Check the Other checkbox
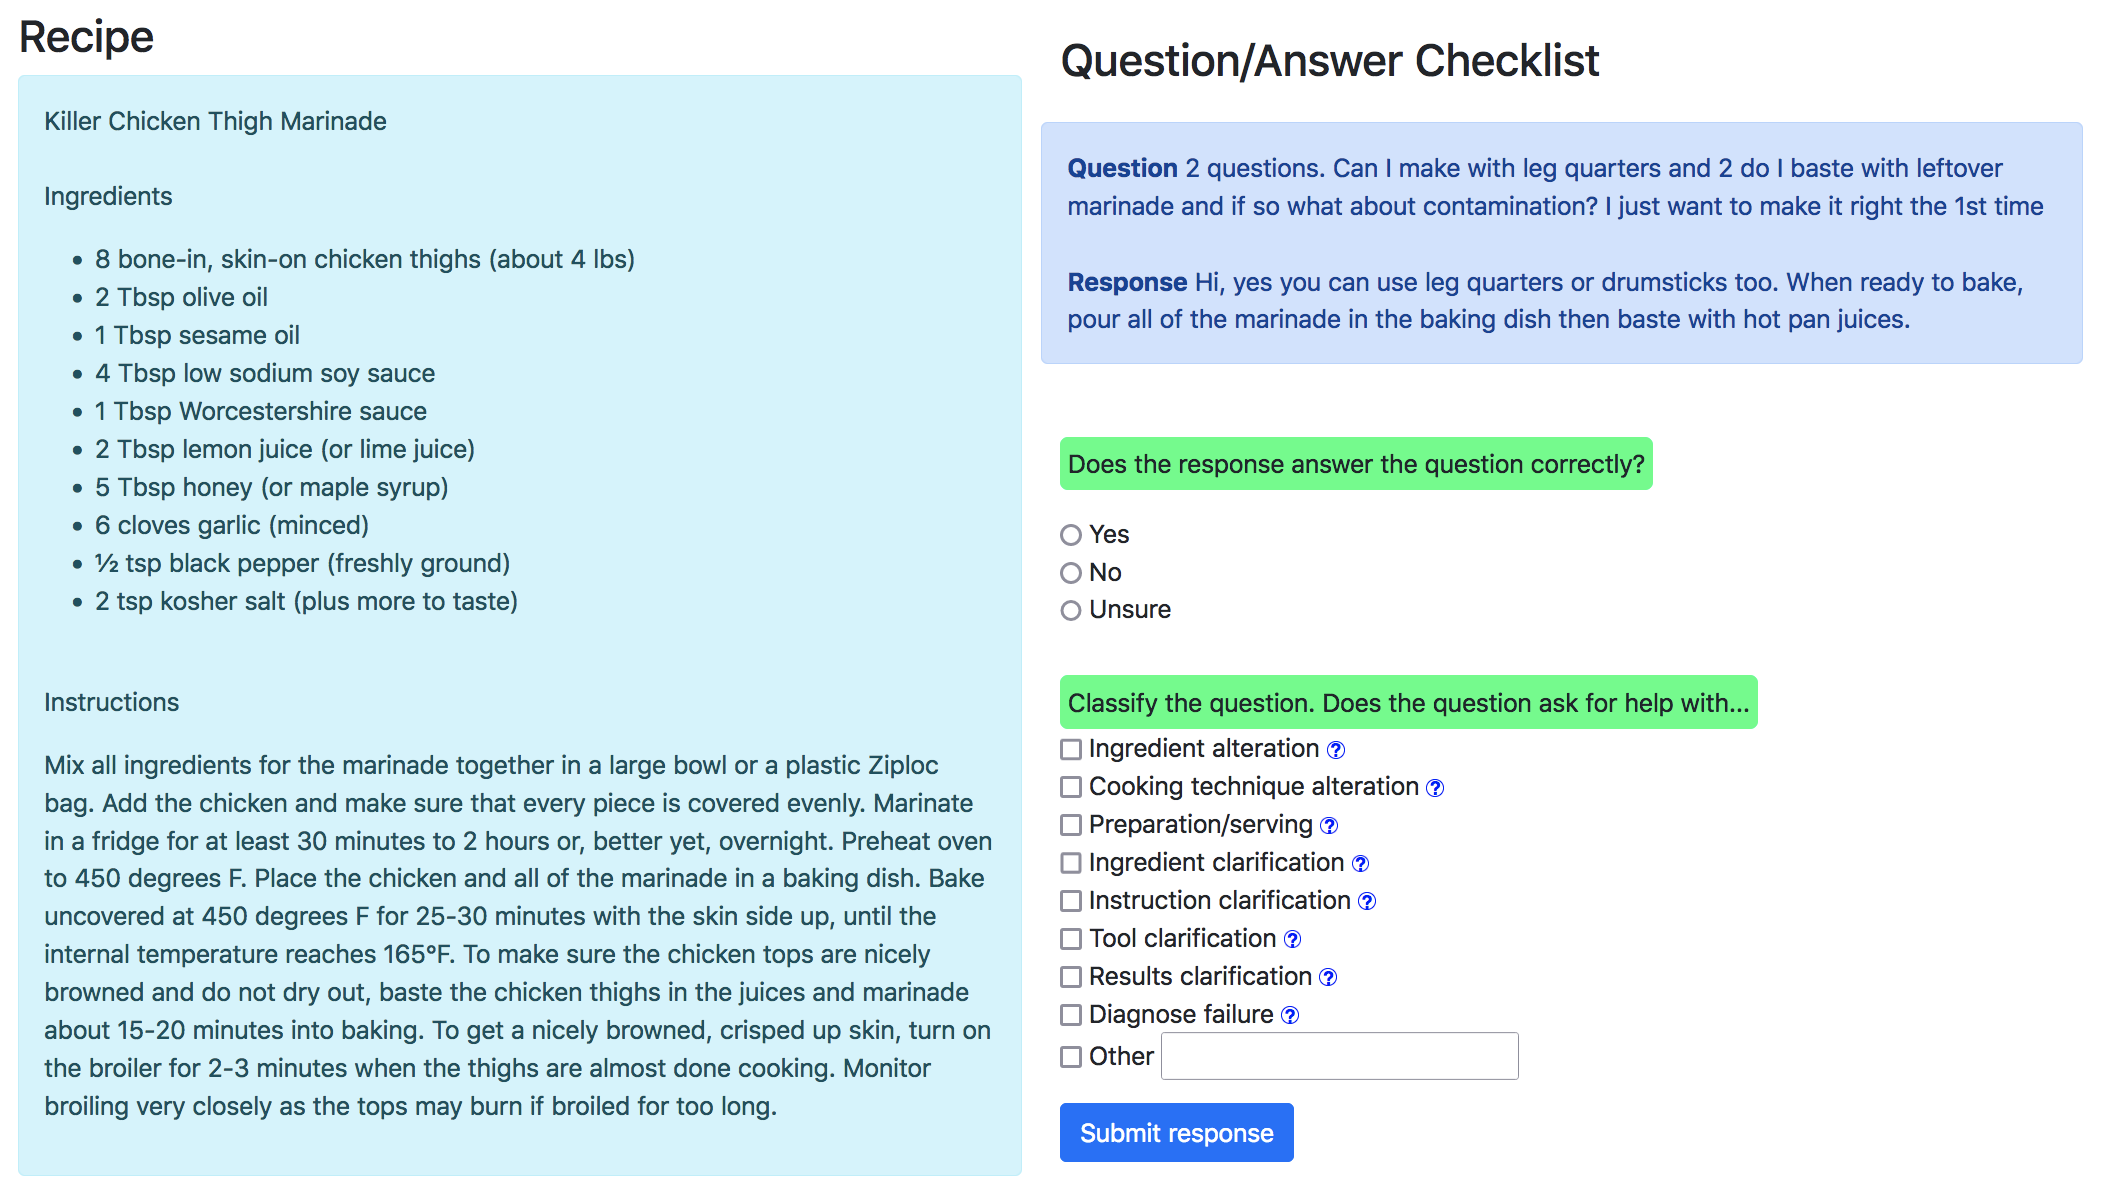The width and height of the screenshot is (2108, 1202). tap(1071, 1057)
